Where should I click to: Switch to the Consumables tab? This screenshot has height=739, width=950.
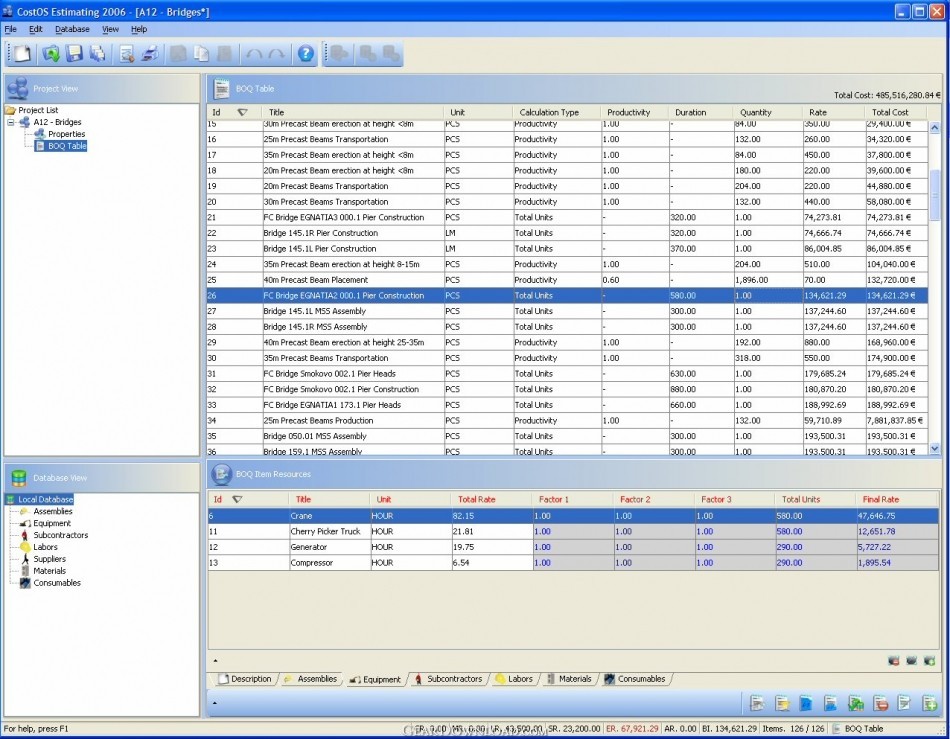click(636, 679)
